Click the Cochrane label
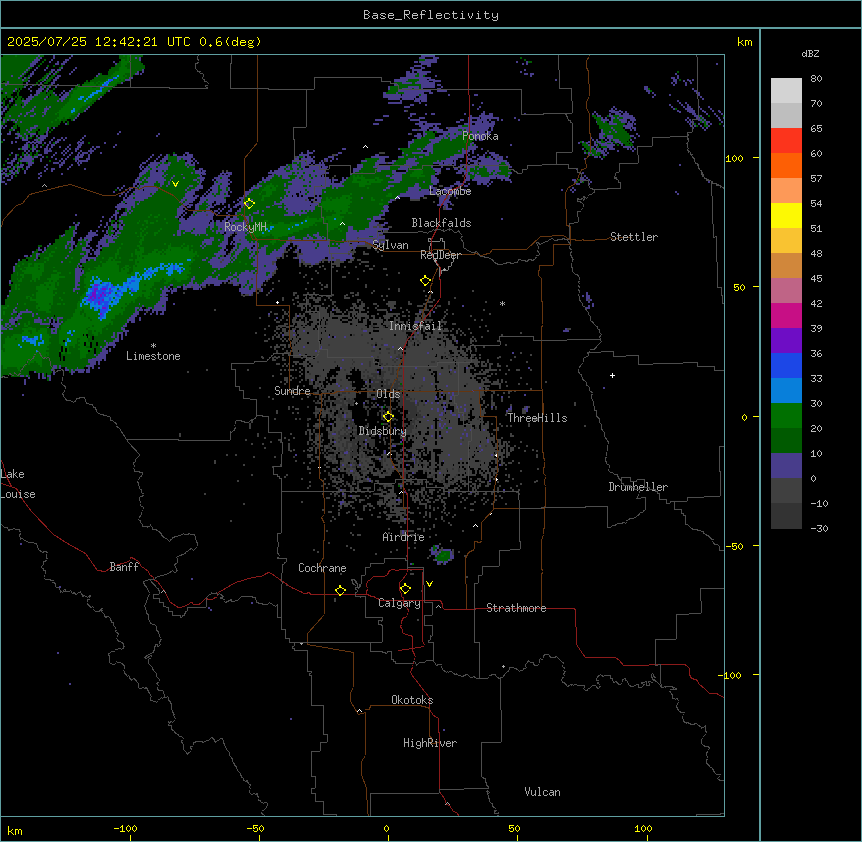The image size is (862, 842). 322,568
